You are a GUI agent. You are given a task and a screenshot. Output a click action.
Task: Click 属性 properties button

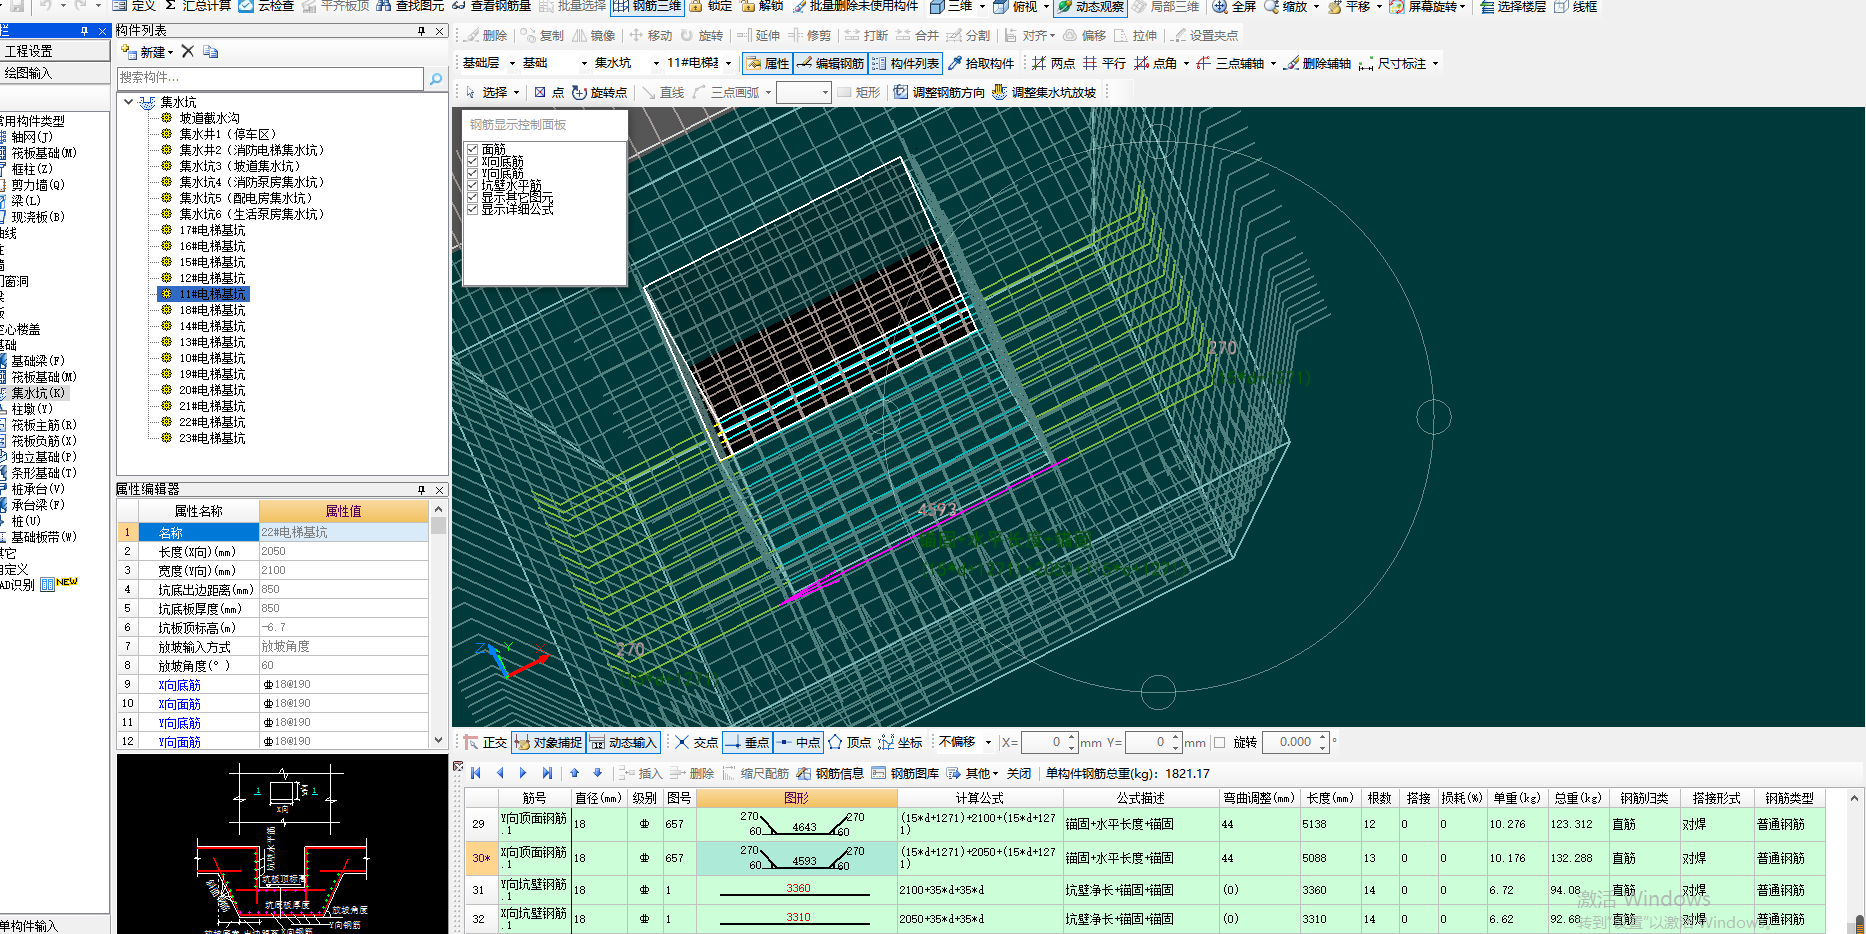(768, 63)
